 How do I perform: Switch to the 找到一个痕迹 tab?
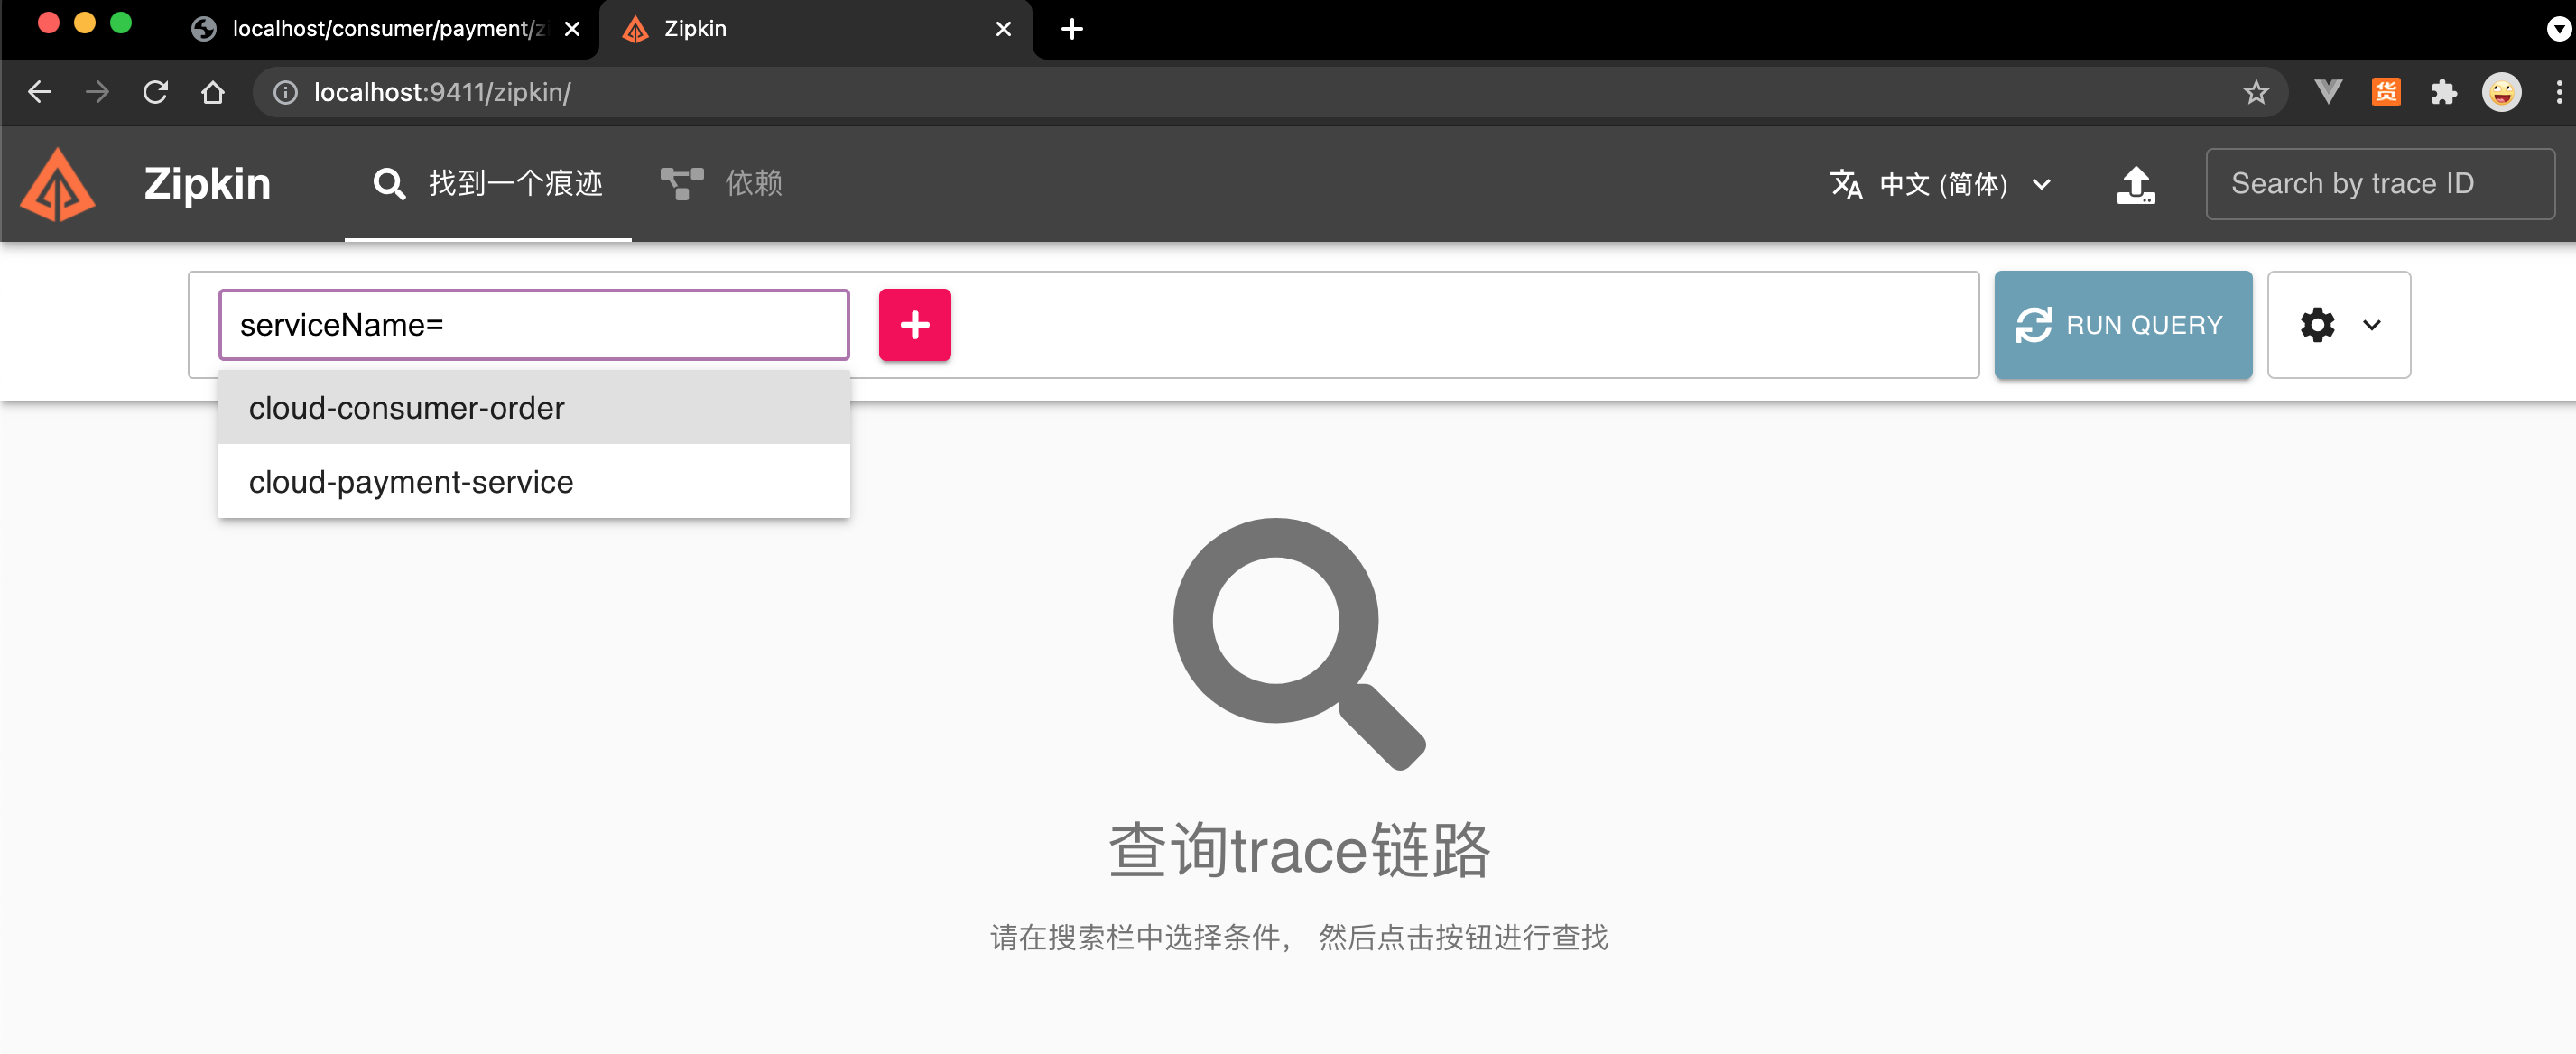(x=488, y=184)
